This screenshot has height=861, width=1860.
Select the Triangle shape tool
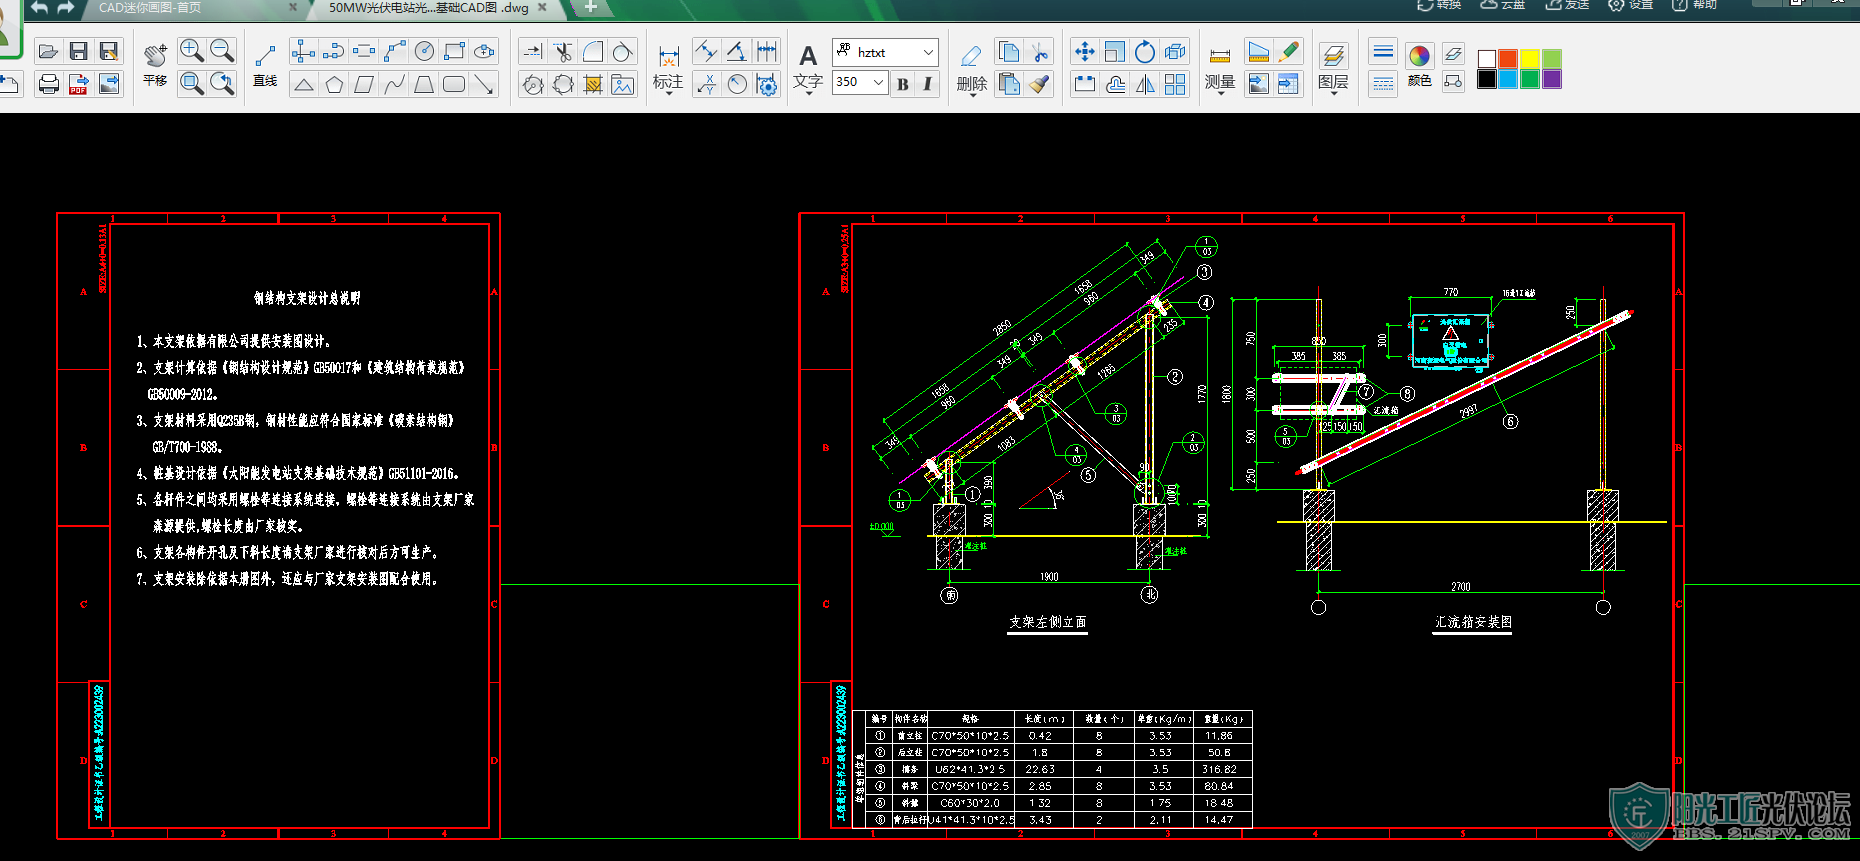click(x=304, y=84)
